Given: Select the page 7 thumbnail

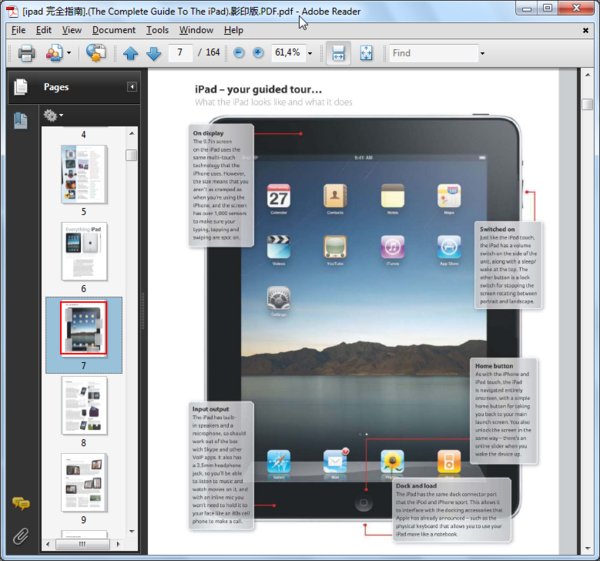Looking at the screenshot, I should pos(84,328).
